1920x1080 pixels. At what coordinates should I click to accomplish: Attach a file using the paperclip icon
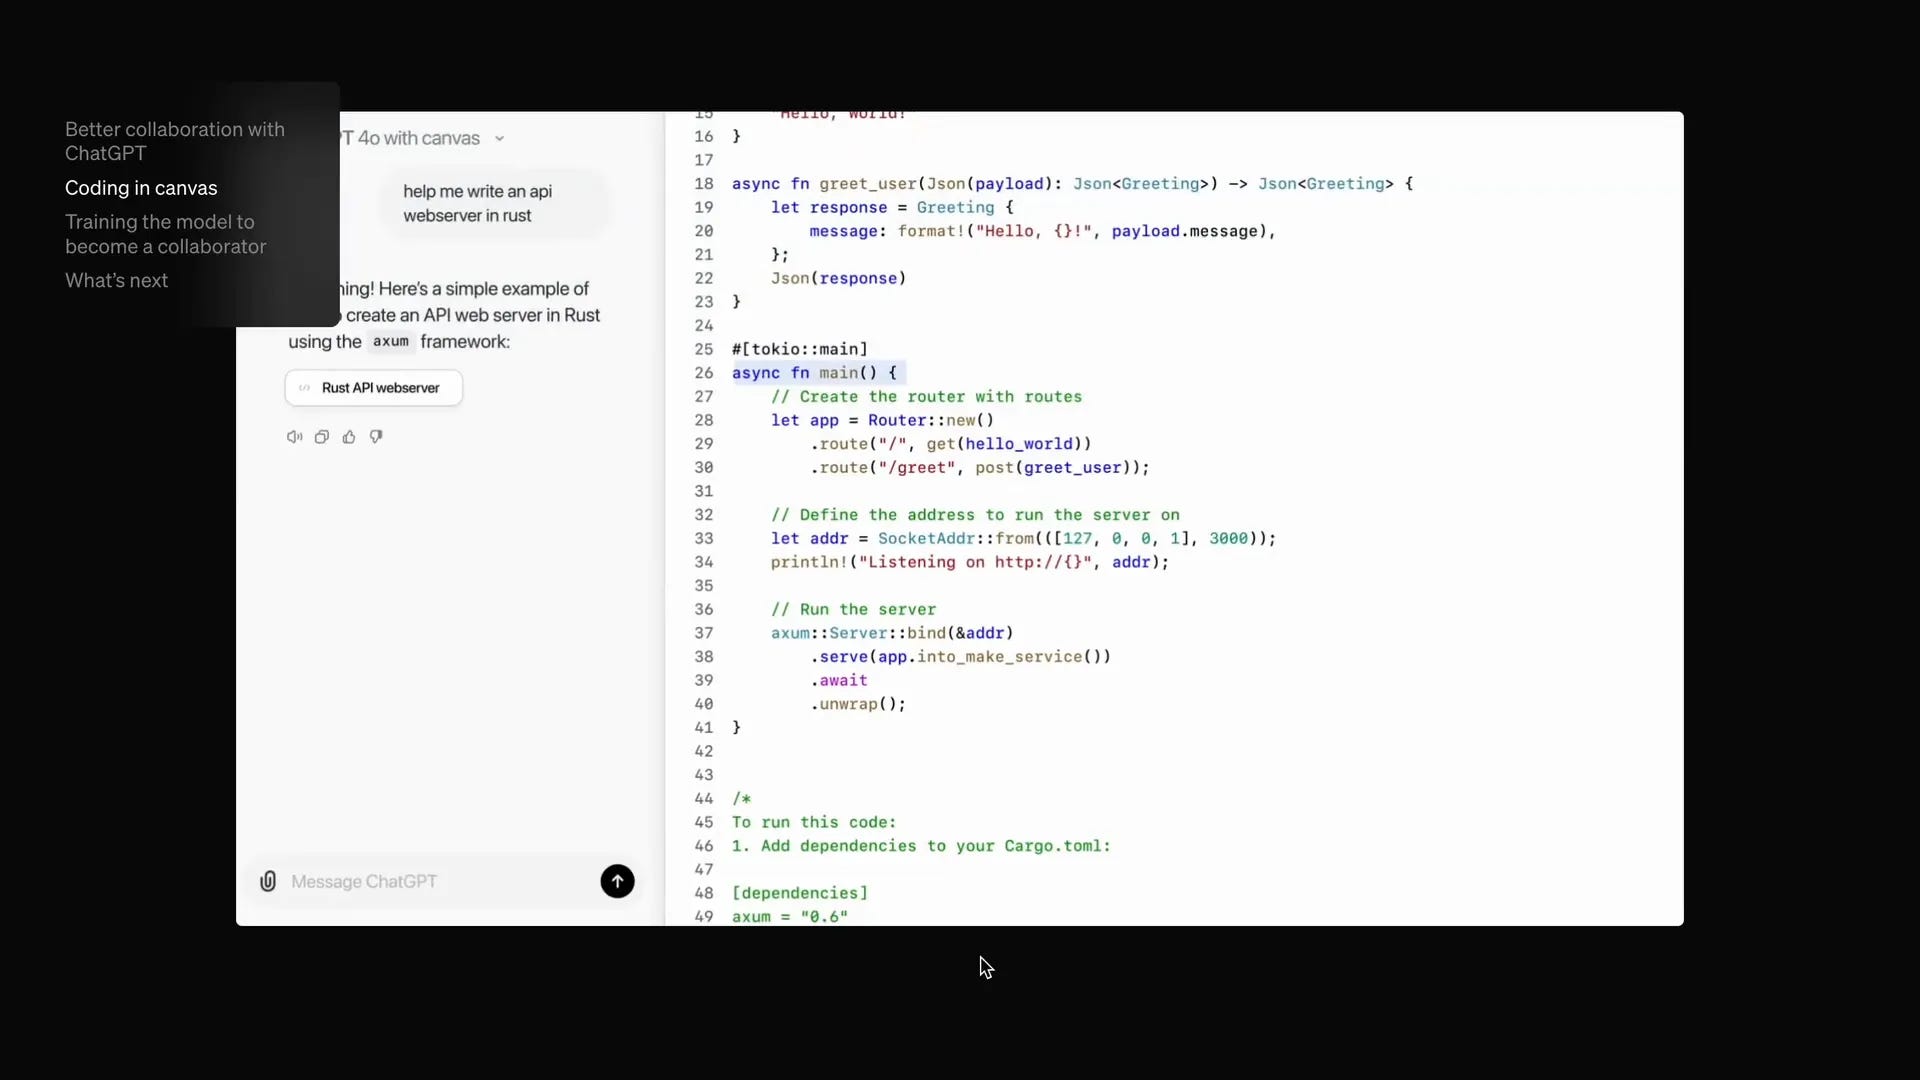268,881
